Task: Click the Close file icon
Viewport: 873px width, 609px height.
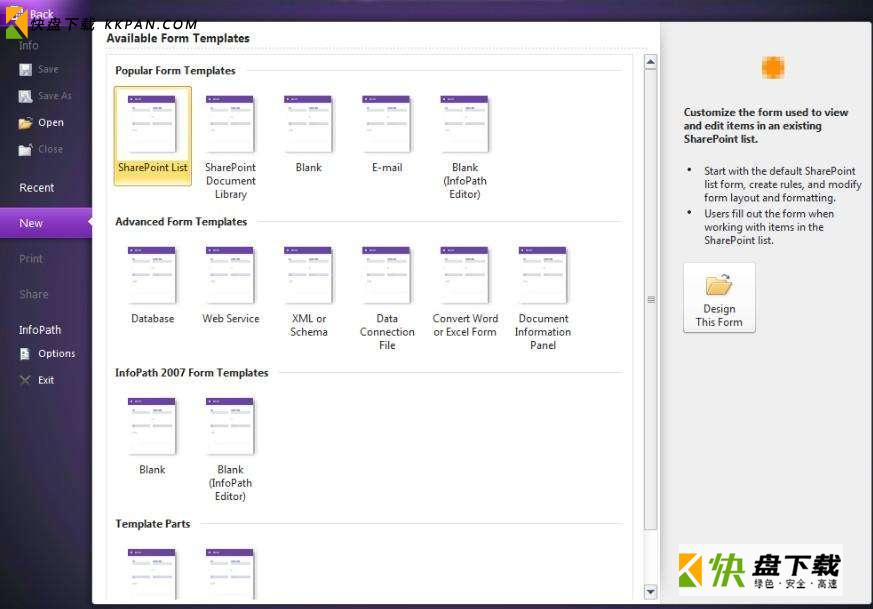Action: [25, 150]
